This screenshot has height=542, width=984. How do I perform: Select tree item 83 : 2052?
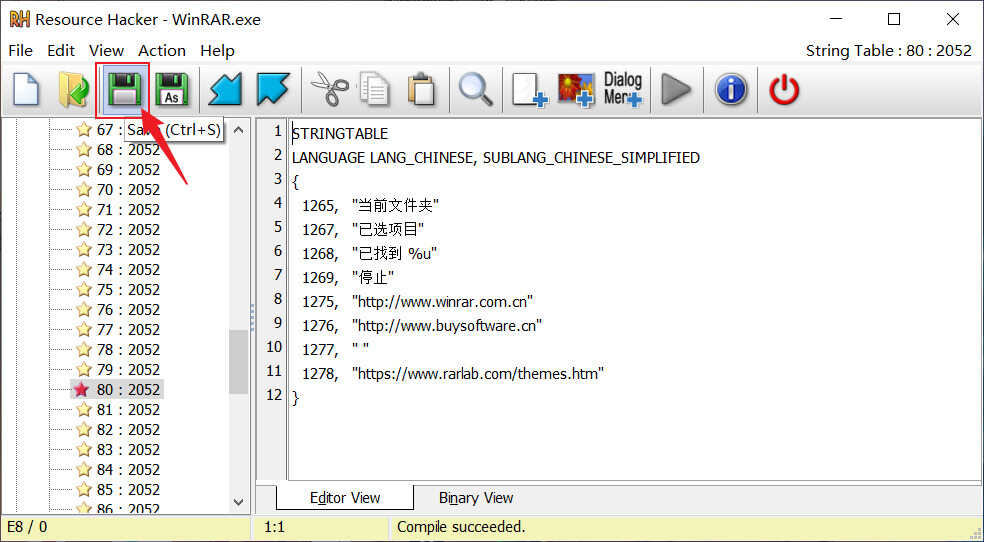coord(128,450)
